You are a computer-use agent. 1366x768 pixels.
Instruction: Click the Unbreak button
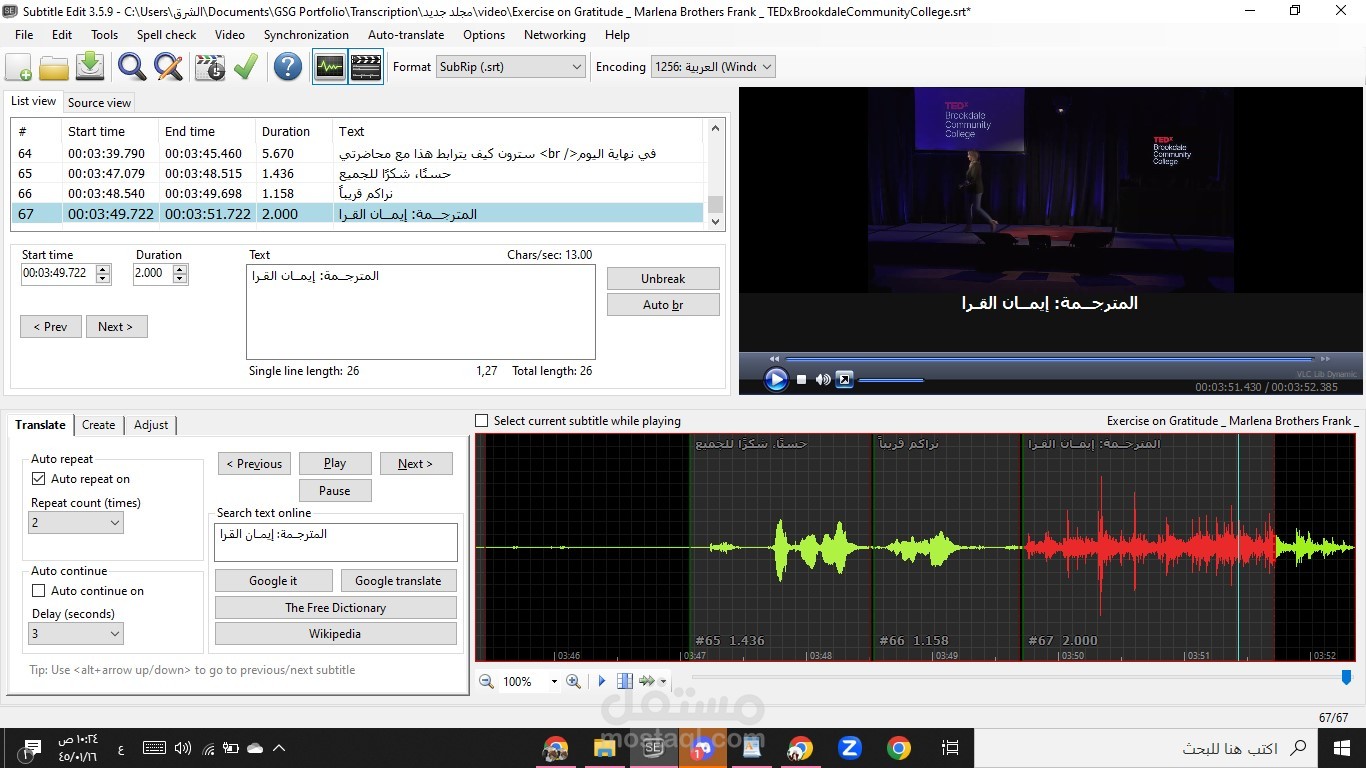pyautogui.click(x=663, y=279)
